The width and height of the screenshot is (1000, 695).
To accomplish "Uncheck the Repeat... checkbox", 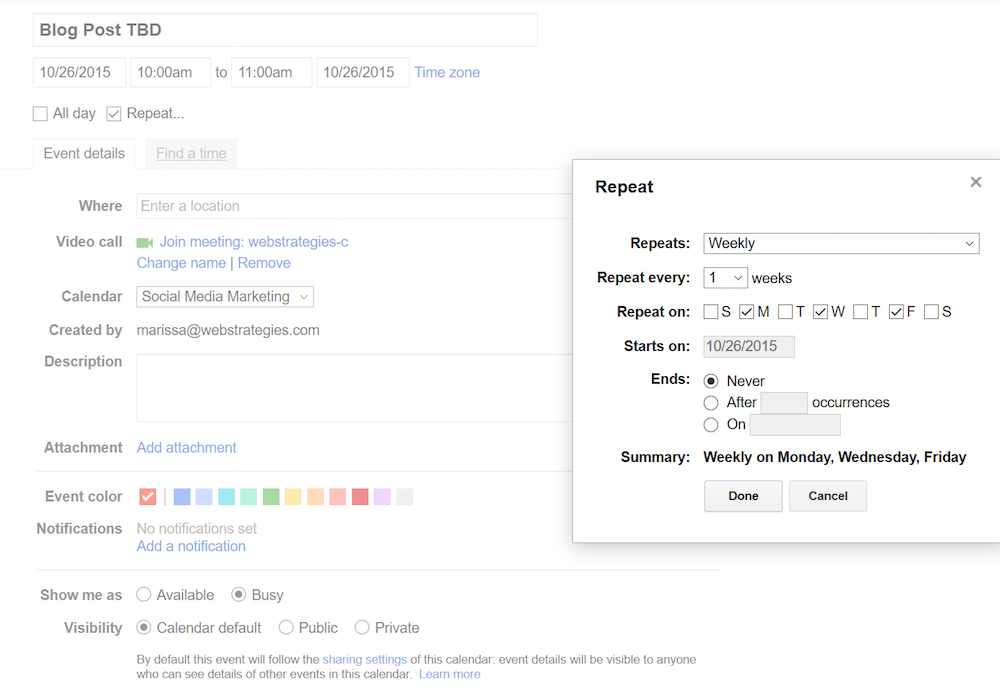I will [x=114, y=113].
